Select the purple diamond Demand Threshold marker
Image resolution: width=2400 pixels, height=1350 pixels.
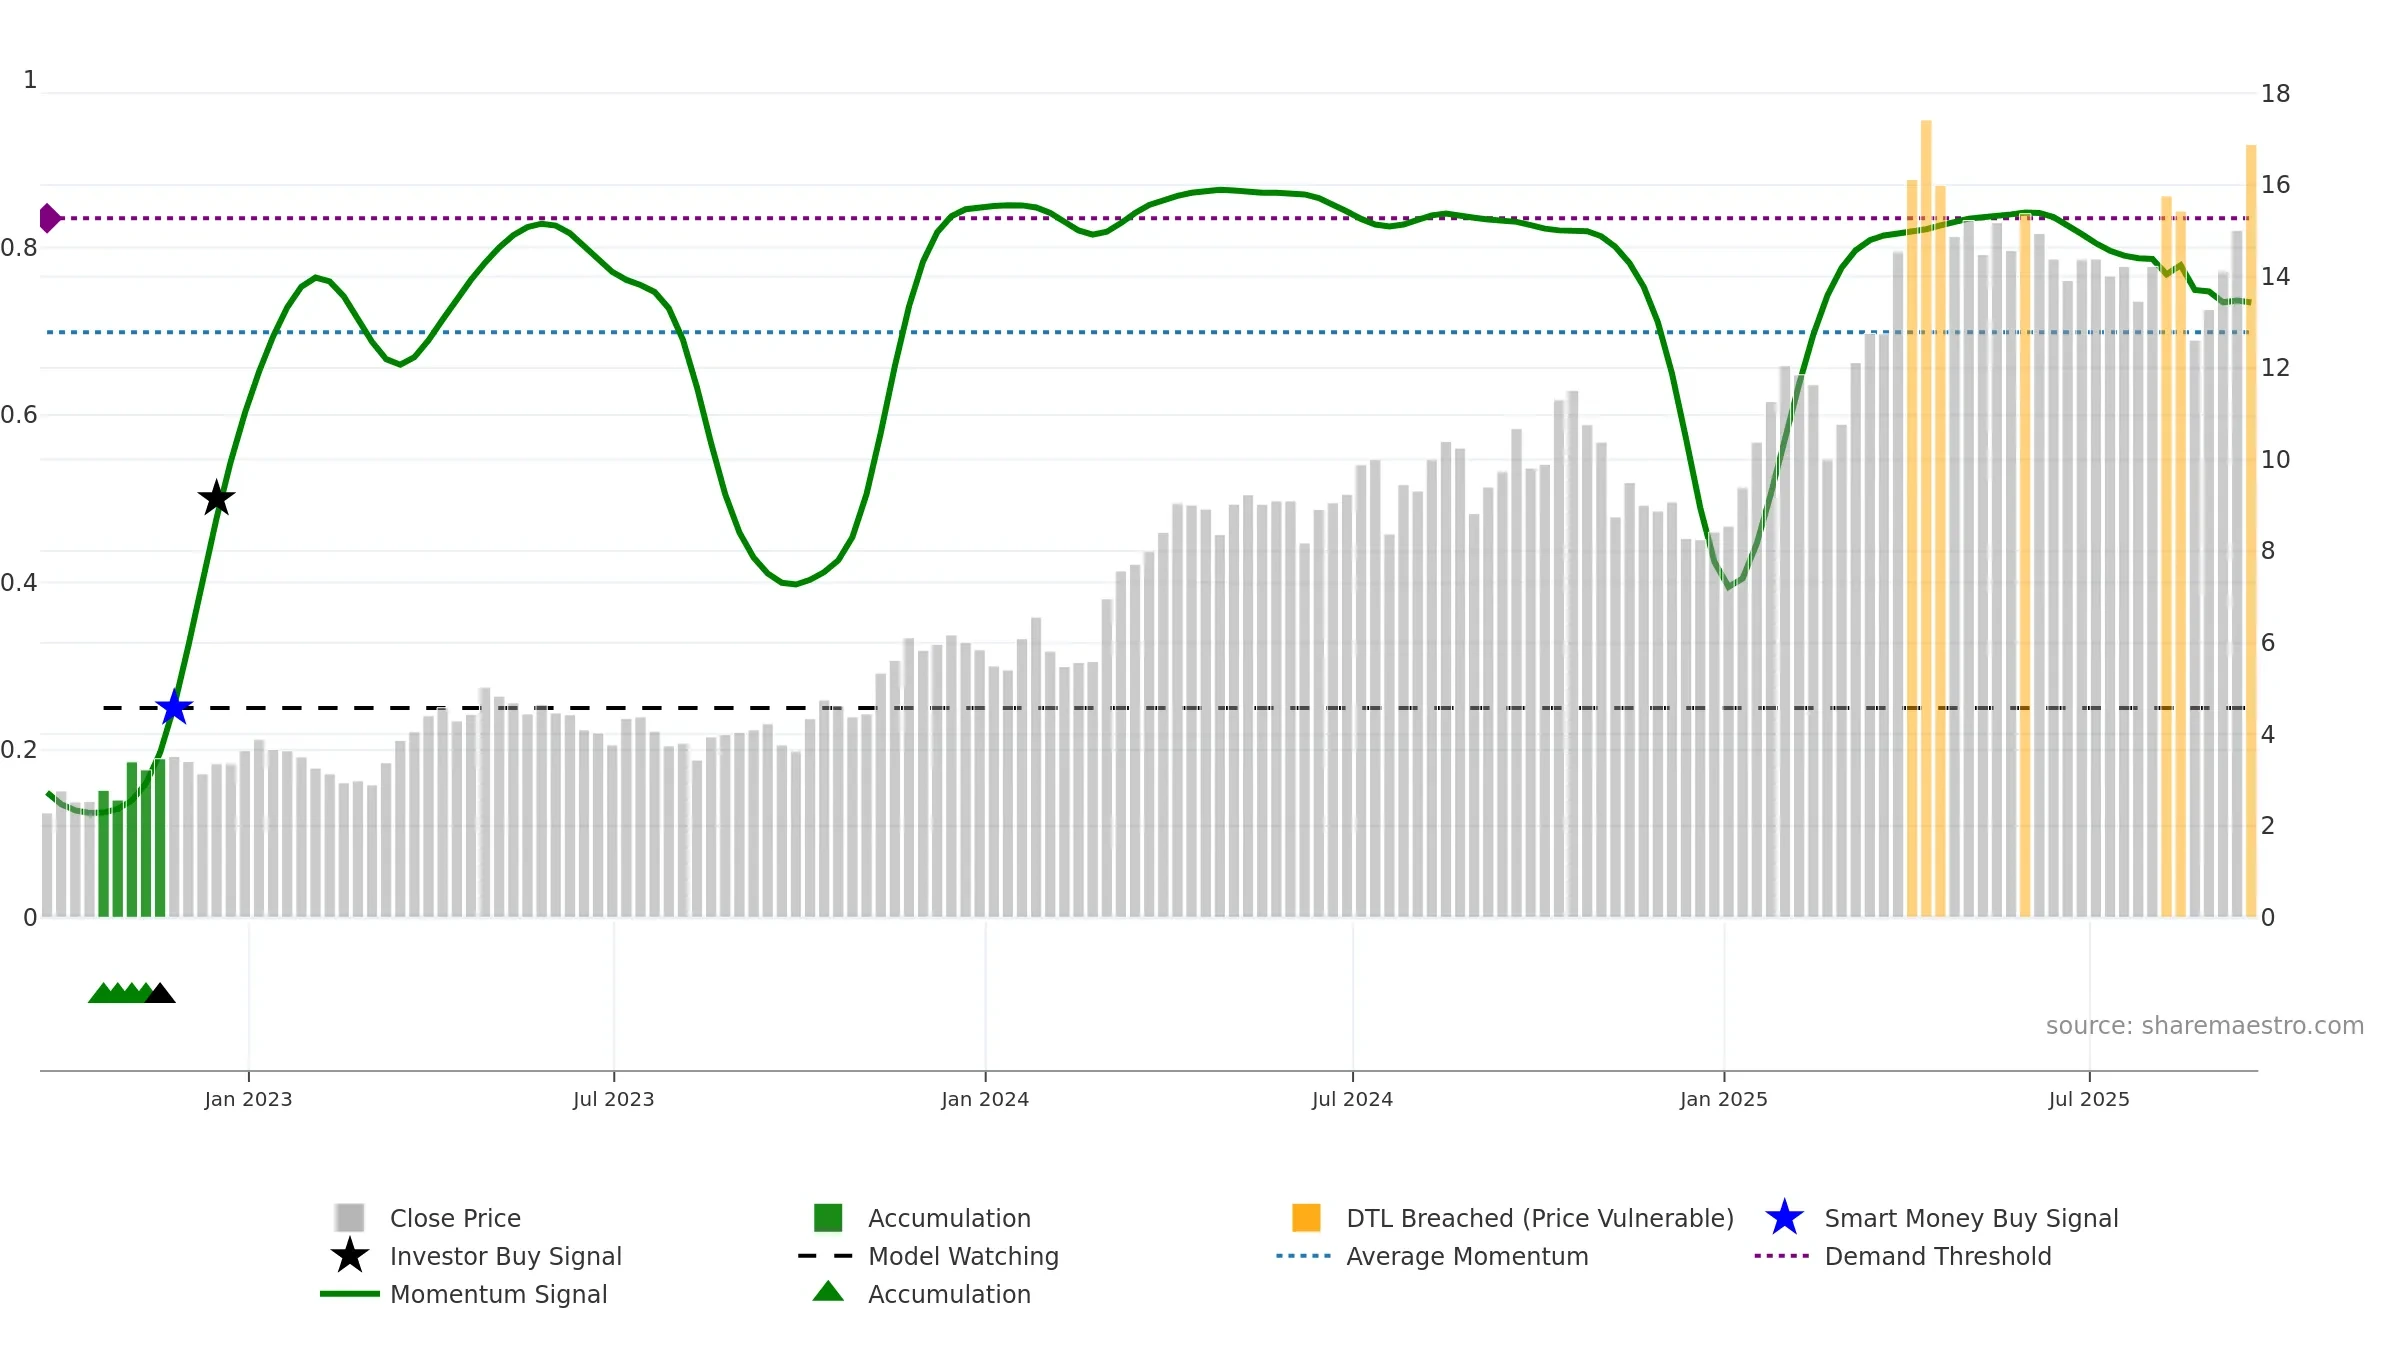(49, 218)
